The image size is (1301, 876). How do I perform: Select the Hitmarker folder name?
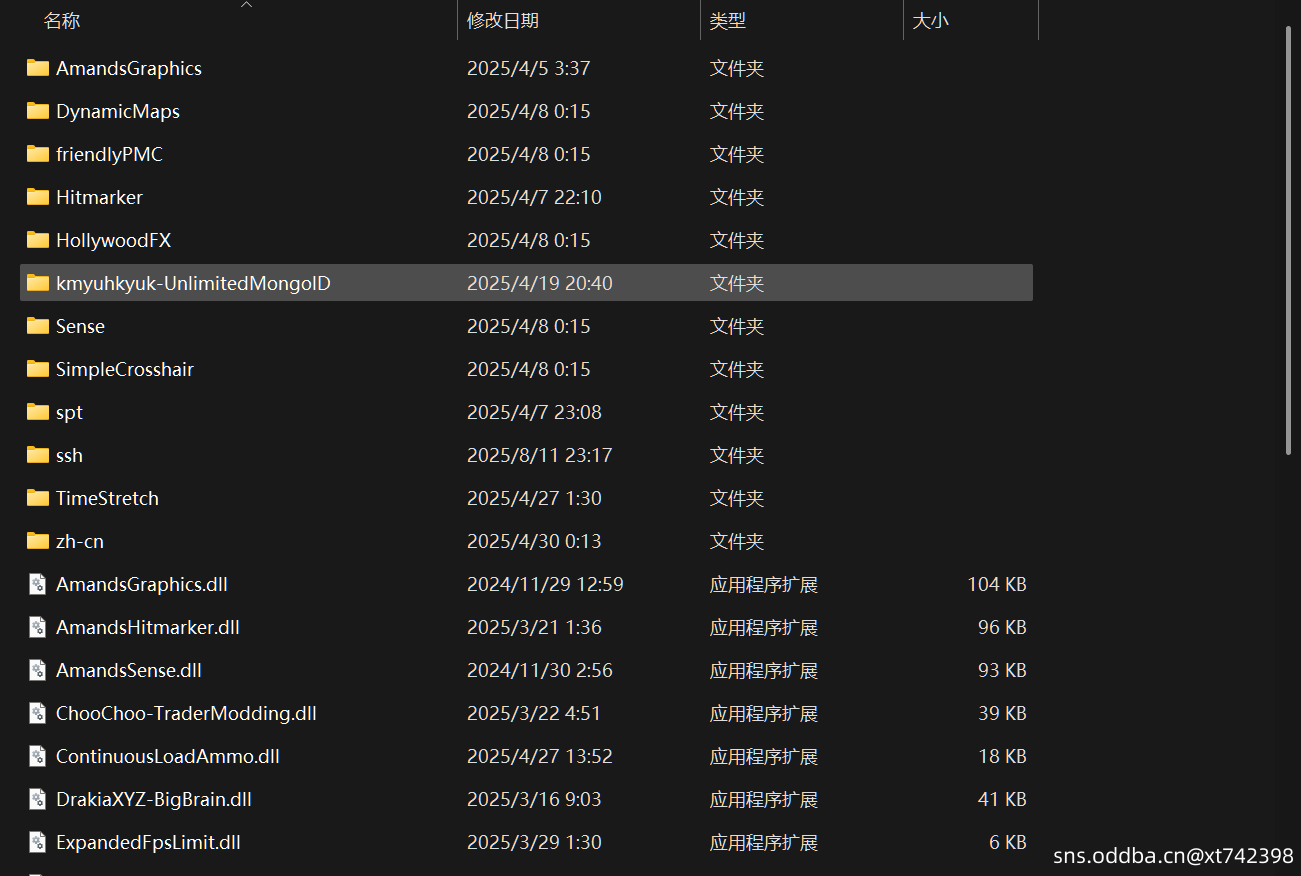point(99,197)
